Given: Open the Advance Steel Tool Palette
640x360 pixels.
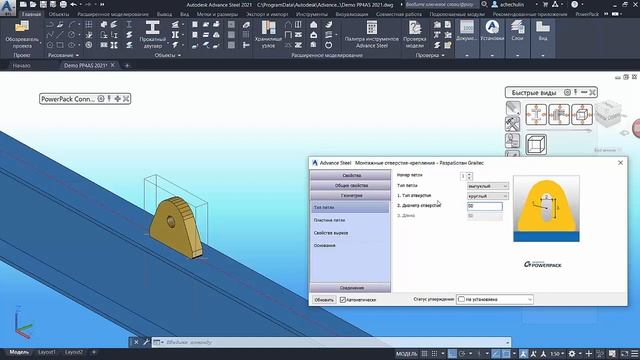Looking at the screenshot, I should [x=371, y=35].
